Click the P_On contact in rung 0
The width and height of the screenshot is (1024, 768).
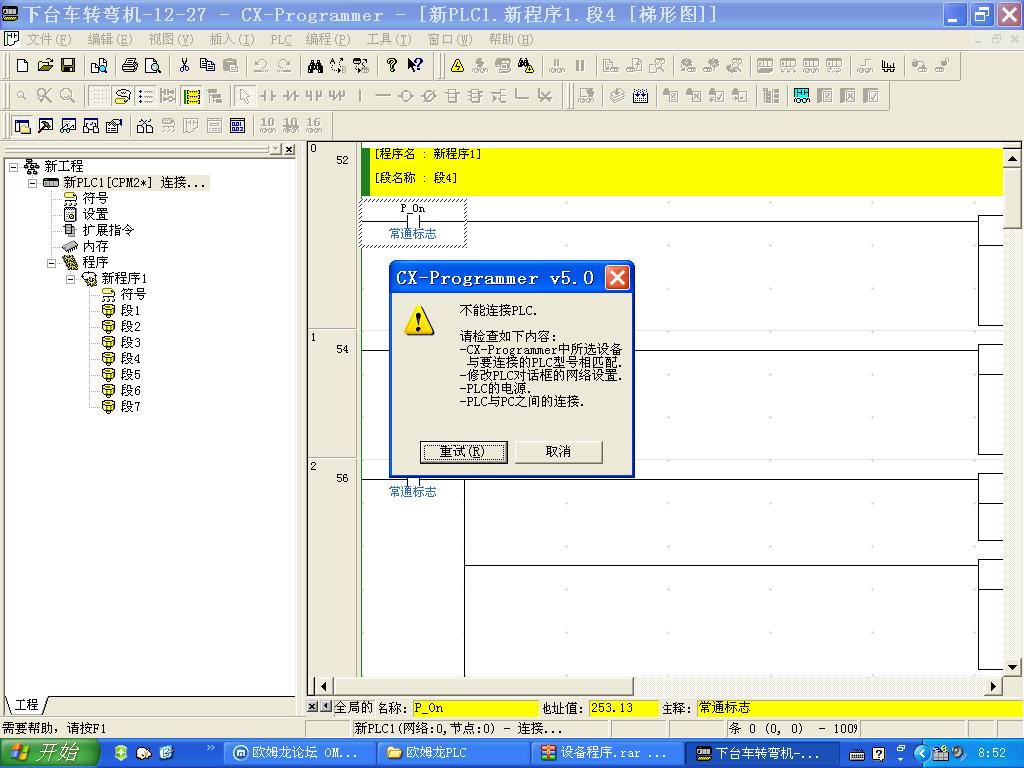413,221
